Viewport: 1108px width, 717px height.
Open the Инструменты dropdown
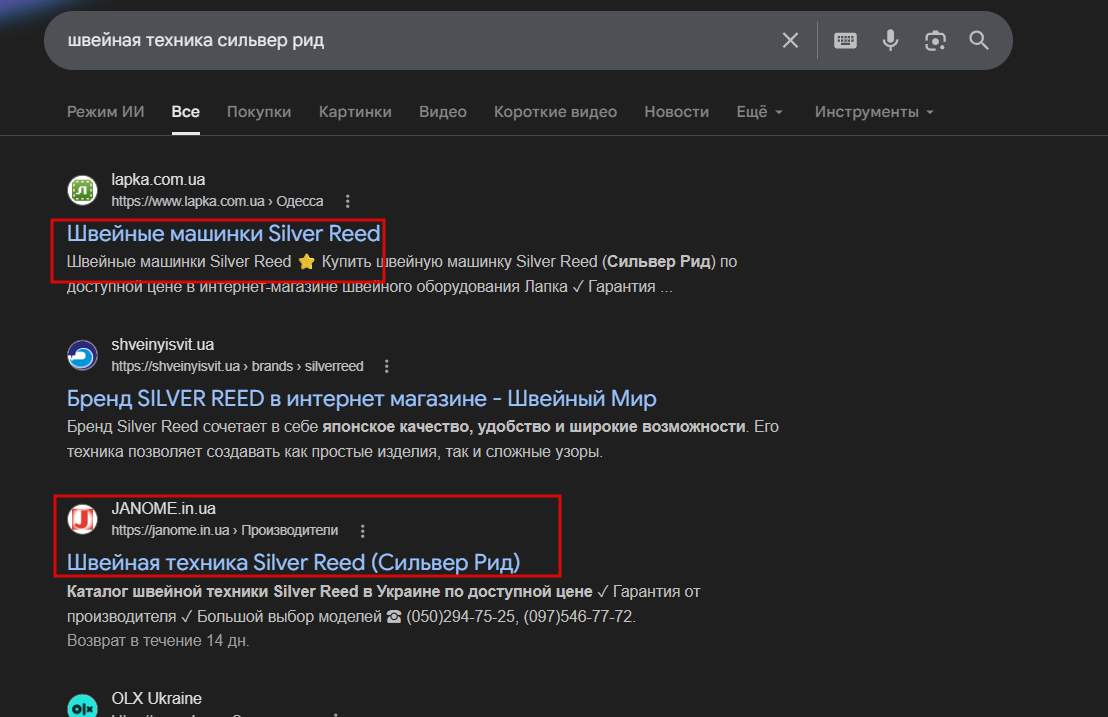pyautogui.click(x=874, y=112)
